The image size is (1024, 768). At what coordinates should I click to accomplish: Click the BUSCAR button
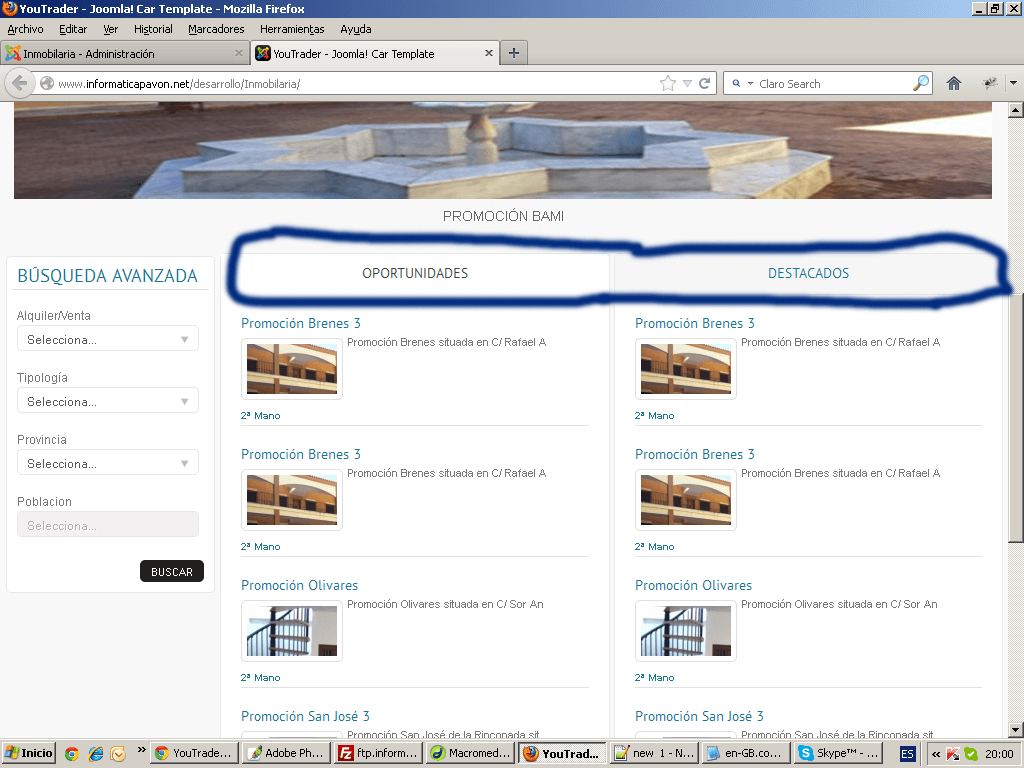(x=172, y=571)
